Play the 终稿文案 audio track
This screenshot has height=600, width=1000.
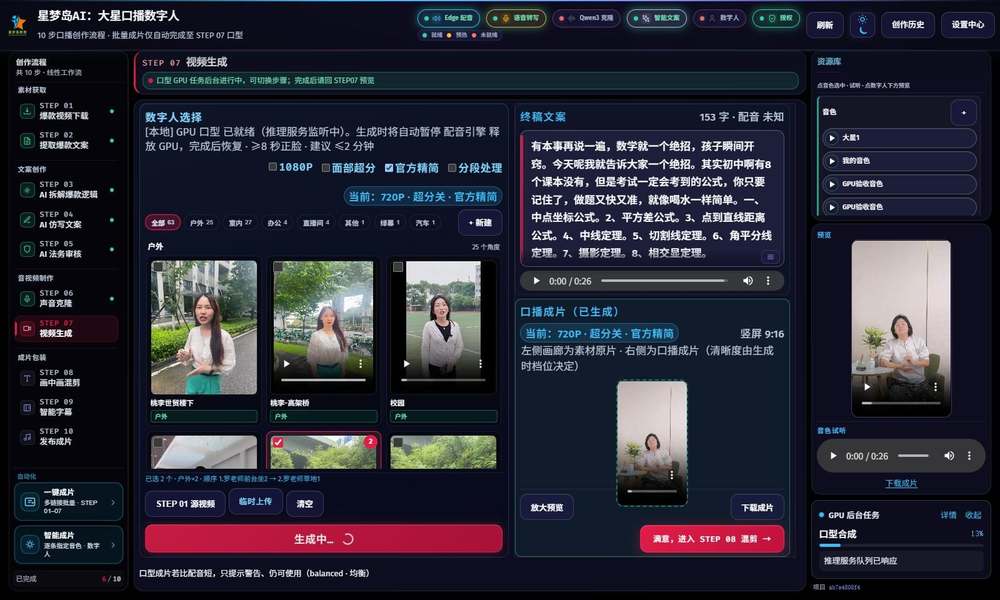tap(536, 281)
